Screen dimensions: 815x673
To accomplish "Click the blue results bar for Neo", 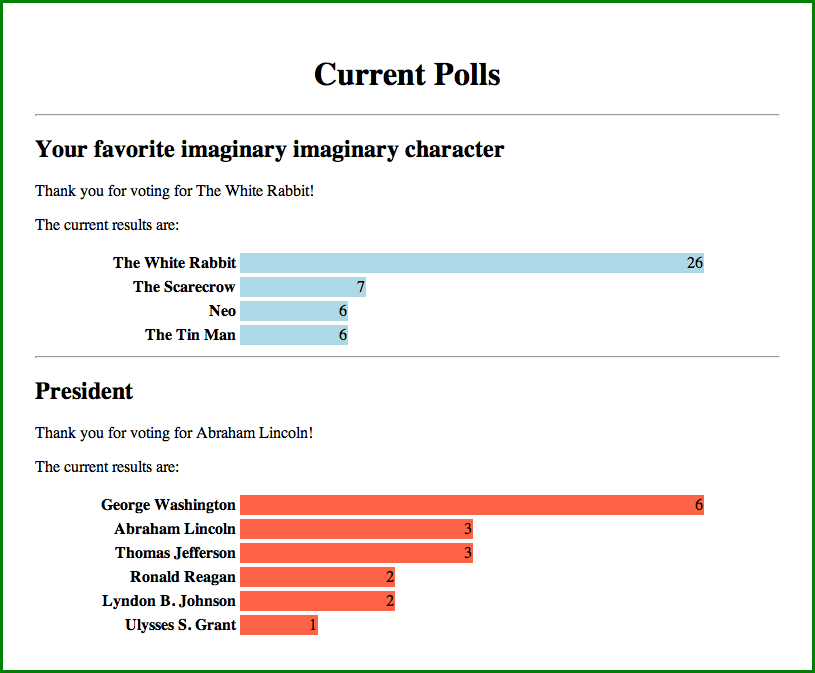I will point(293,311).
